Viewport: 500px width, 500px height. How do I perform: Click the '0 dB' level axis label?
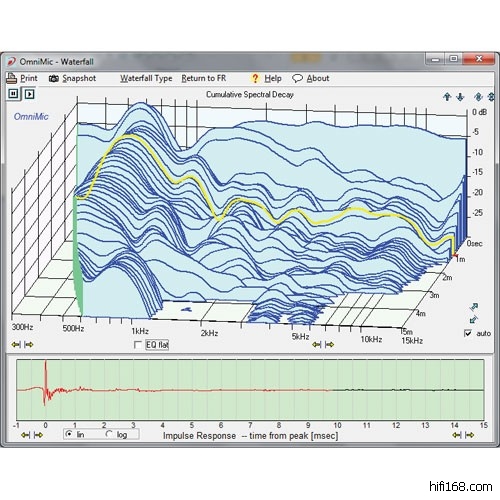pyautogui.click(x=479, y=112)
